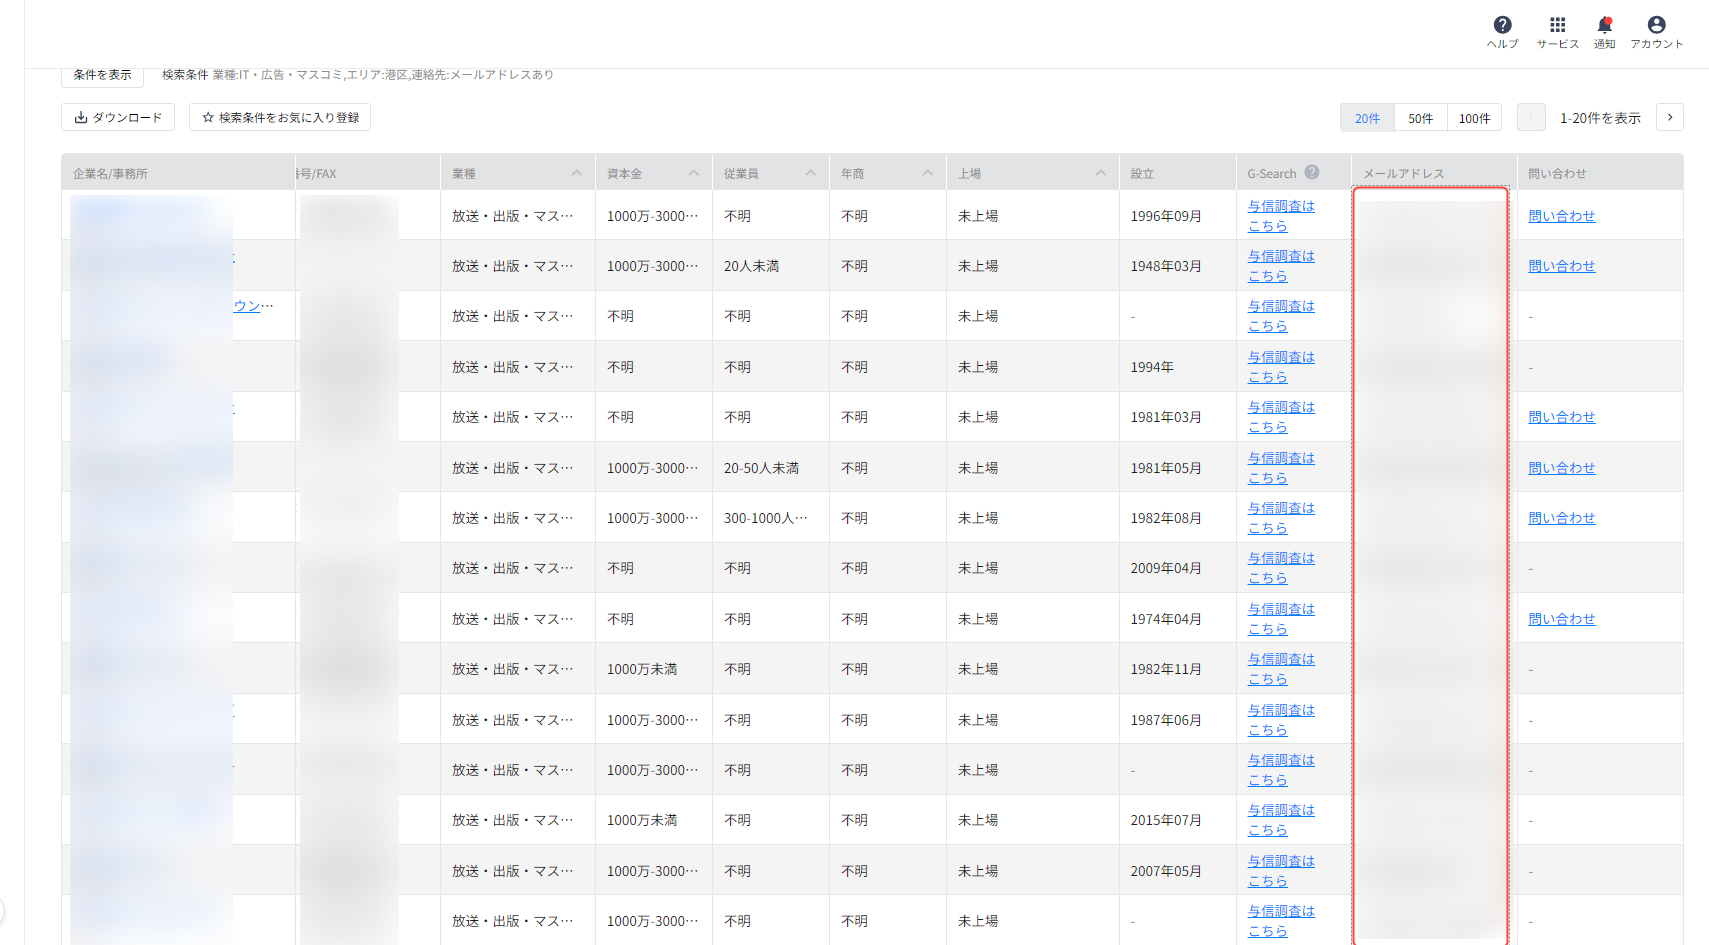1709x945 pixels.
Task: Sort by 資本金 column arrow
Action: (694, 173)
